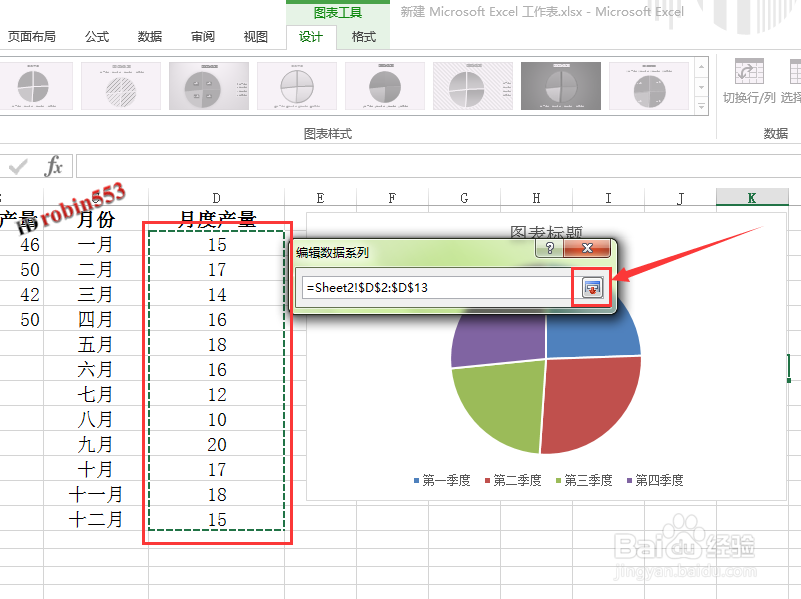This screenshot has height=599, width=801.
Task: Select the fourth outlined pie chart style
Action: (x=297, y=86)
